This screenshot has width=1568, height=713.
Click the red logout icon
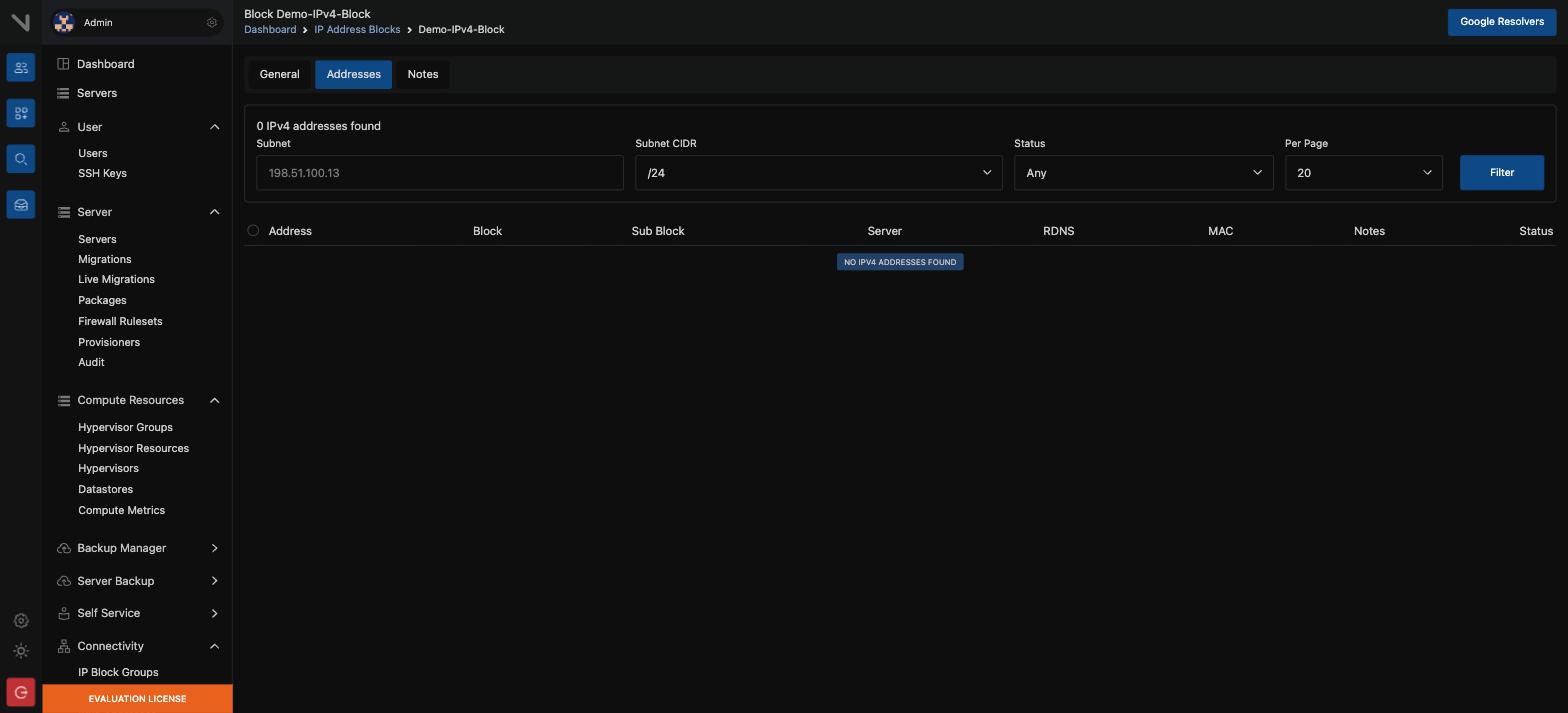click(x=21, y=692)
